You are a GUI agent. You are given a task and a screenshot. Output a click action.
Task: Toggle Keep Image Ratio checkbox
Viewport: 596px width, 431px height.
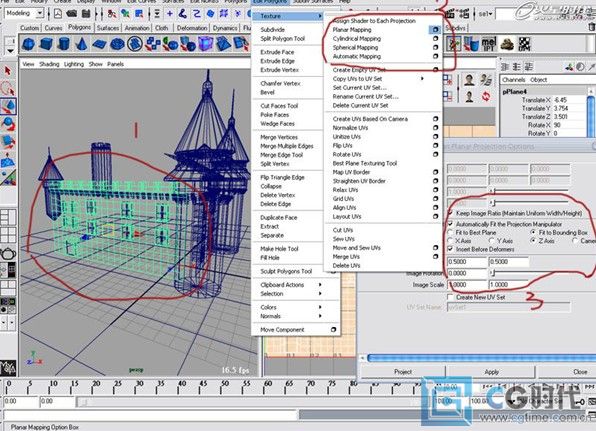point(451,213)
